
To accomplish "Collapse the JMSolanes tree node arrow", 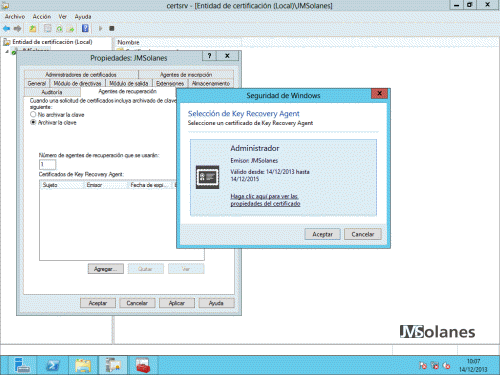I will click(7, 51).
